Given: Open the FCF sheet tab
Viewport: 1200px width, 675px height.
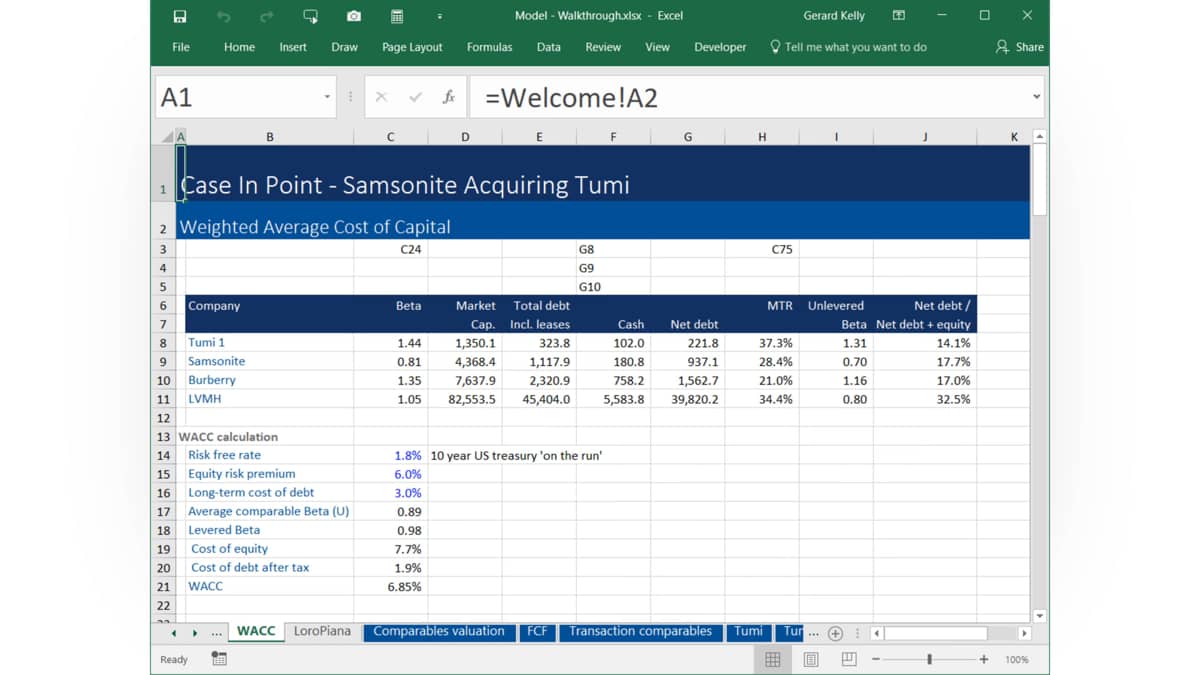Looking at the screenshot, I should 537,631.
